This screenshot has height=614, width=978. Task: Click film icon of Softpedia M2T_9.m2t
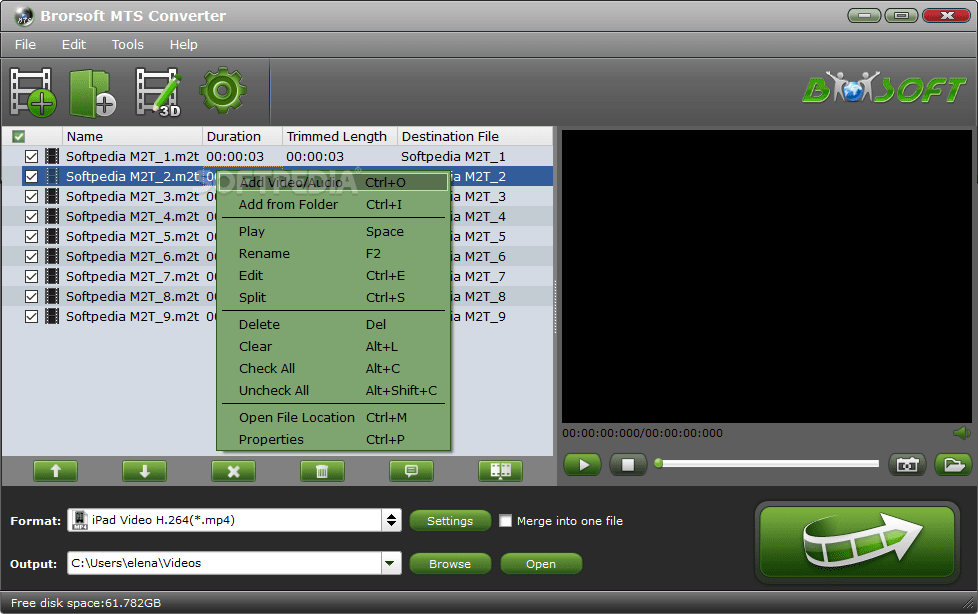52,316
